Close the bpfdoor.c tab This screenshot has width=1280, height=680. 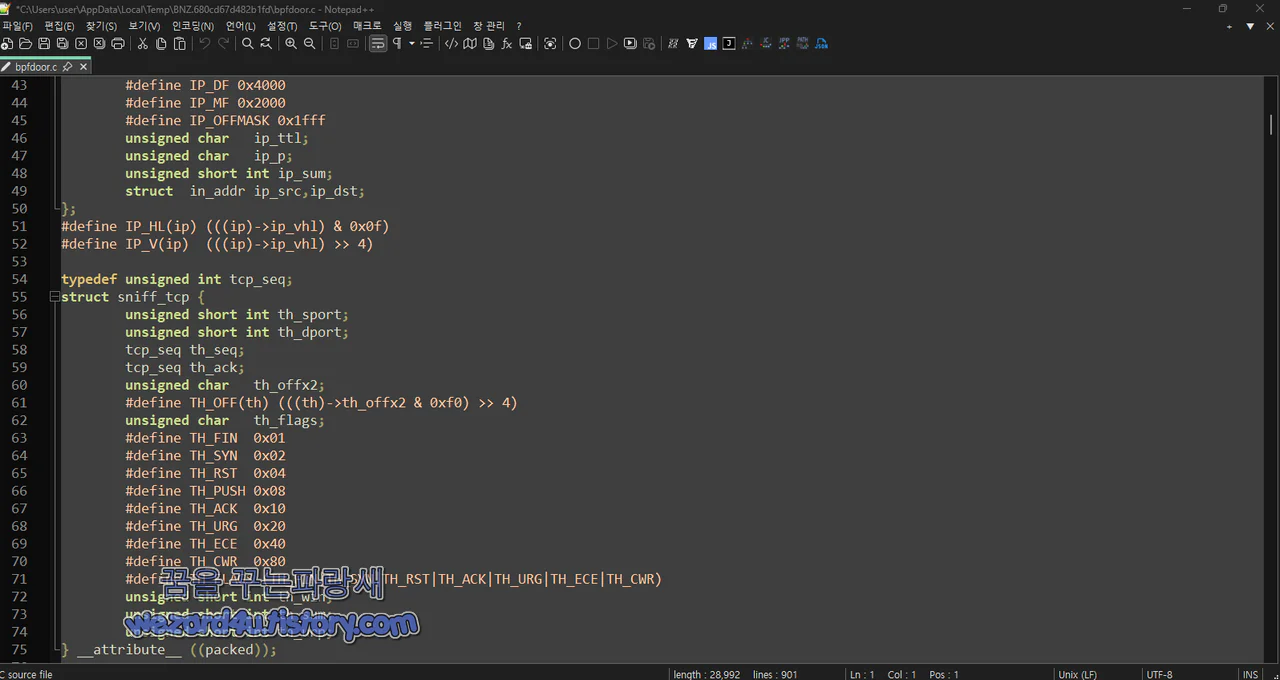pyautogui.click(x=83, y=67)
